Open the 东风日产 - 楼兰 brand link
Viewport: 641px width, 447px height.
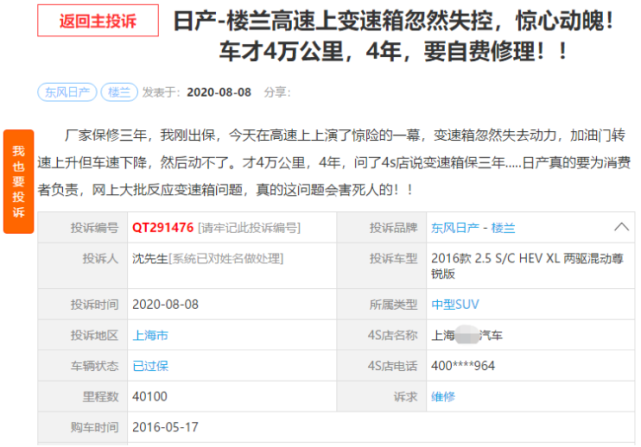click(x=473, y=228)
